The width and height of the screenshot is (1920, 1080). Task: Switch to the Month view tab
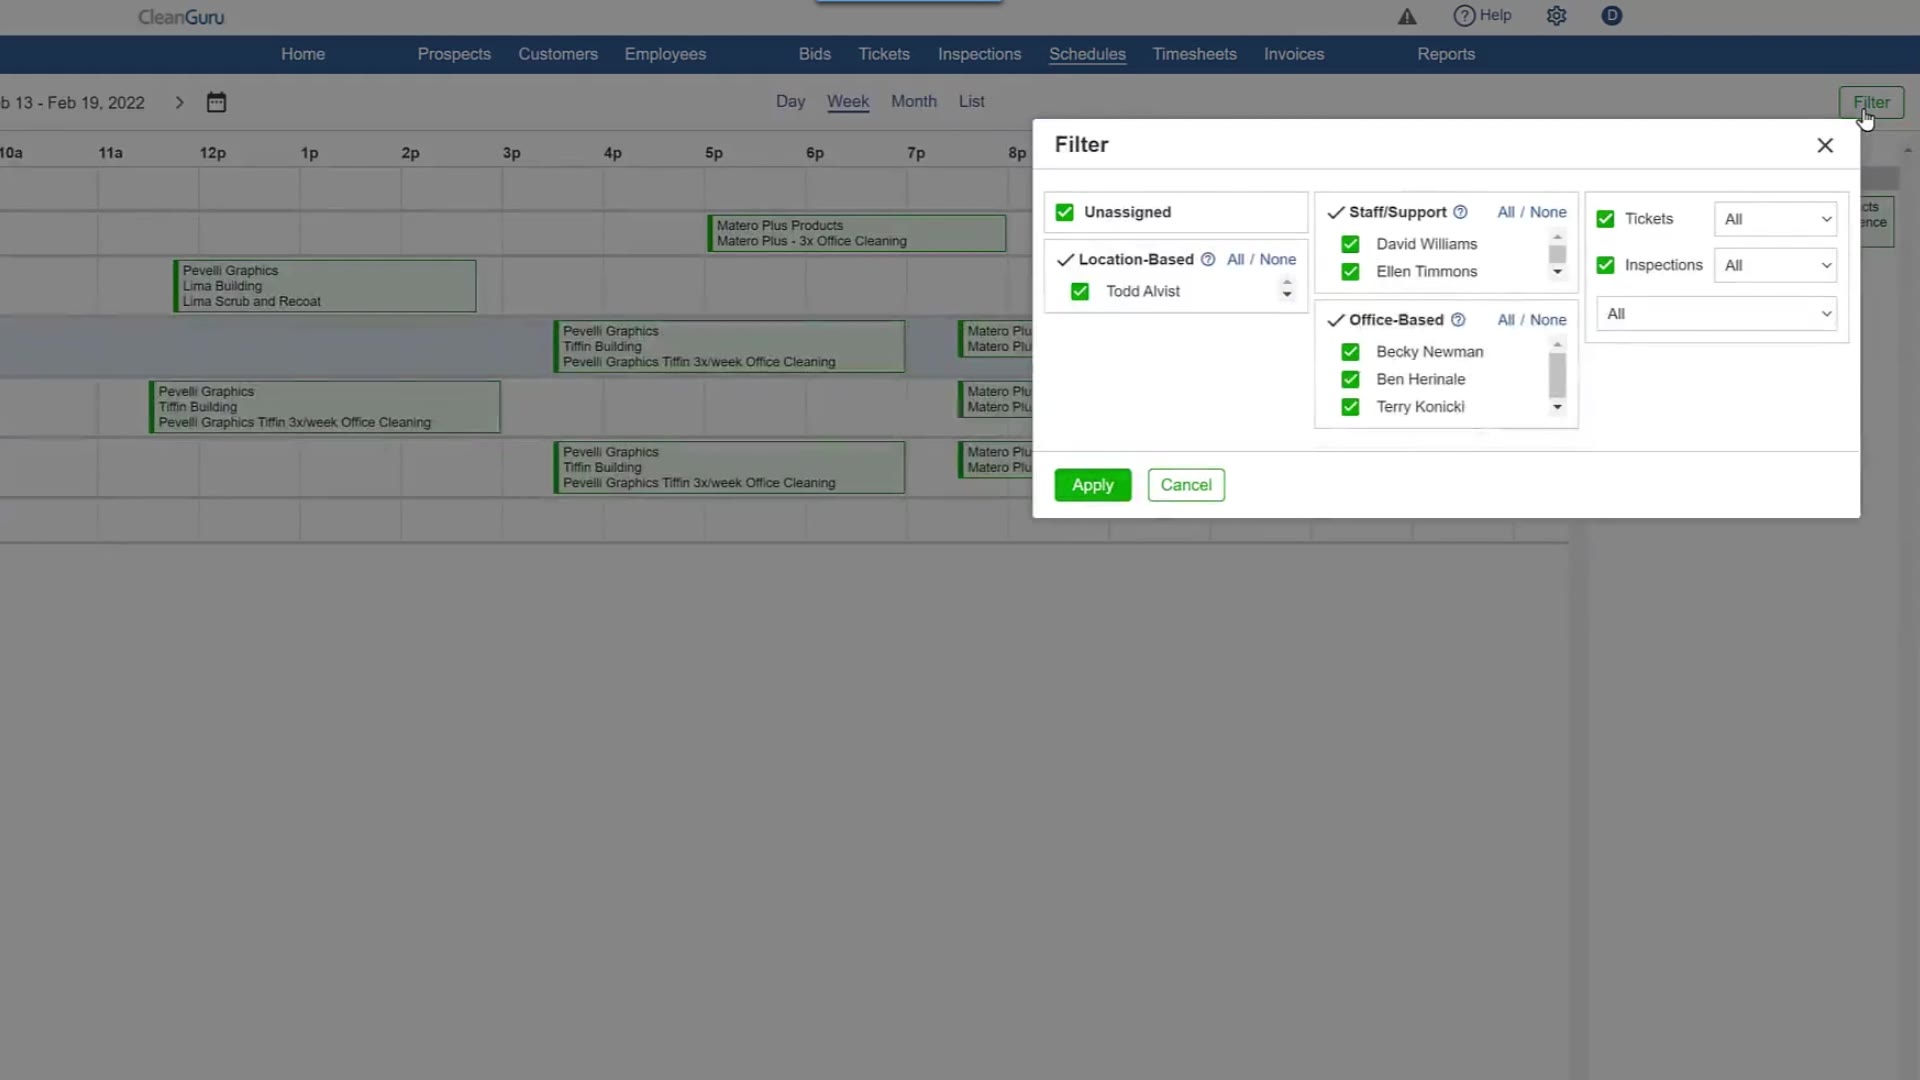click(914, 101)
